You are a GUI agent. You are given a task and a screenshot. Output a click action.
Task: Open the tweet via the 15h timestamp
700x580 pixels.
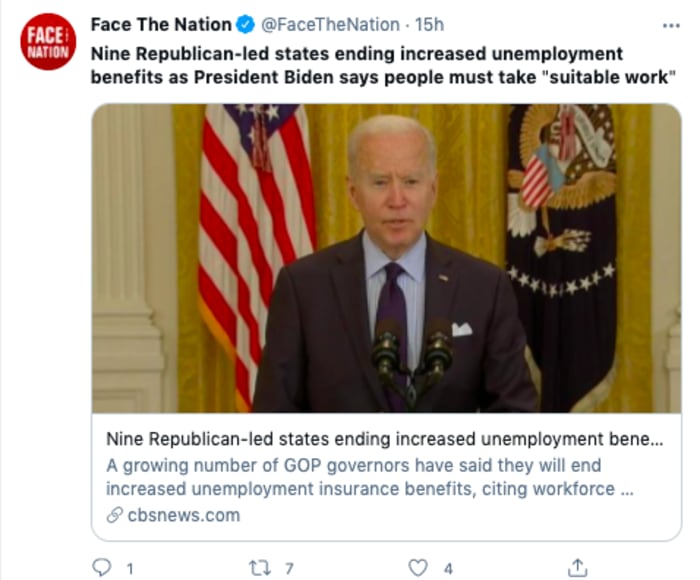pos(430,24)
